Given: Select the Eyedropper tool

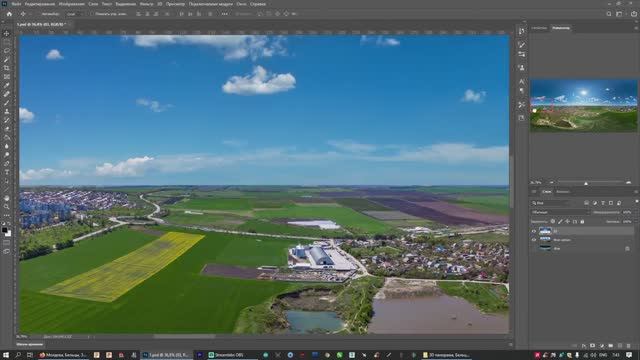Looking at the screenshot, I should [x=6, y=85].
